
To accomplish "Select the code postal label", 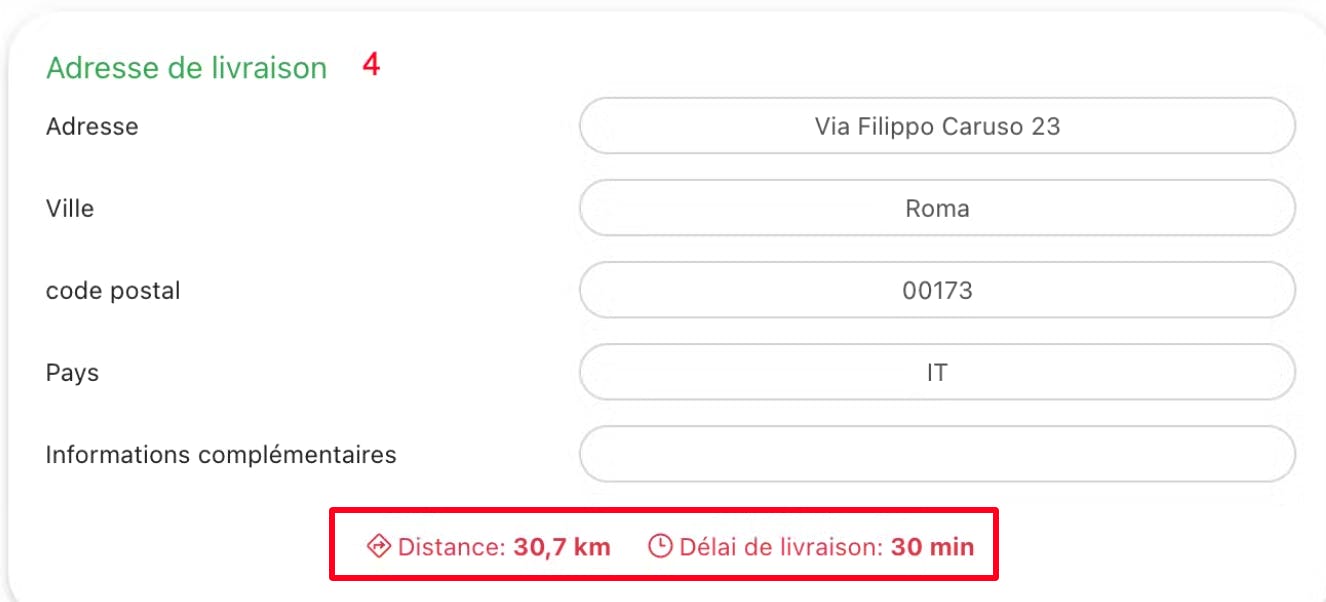I will 113,291.
